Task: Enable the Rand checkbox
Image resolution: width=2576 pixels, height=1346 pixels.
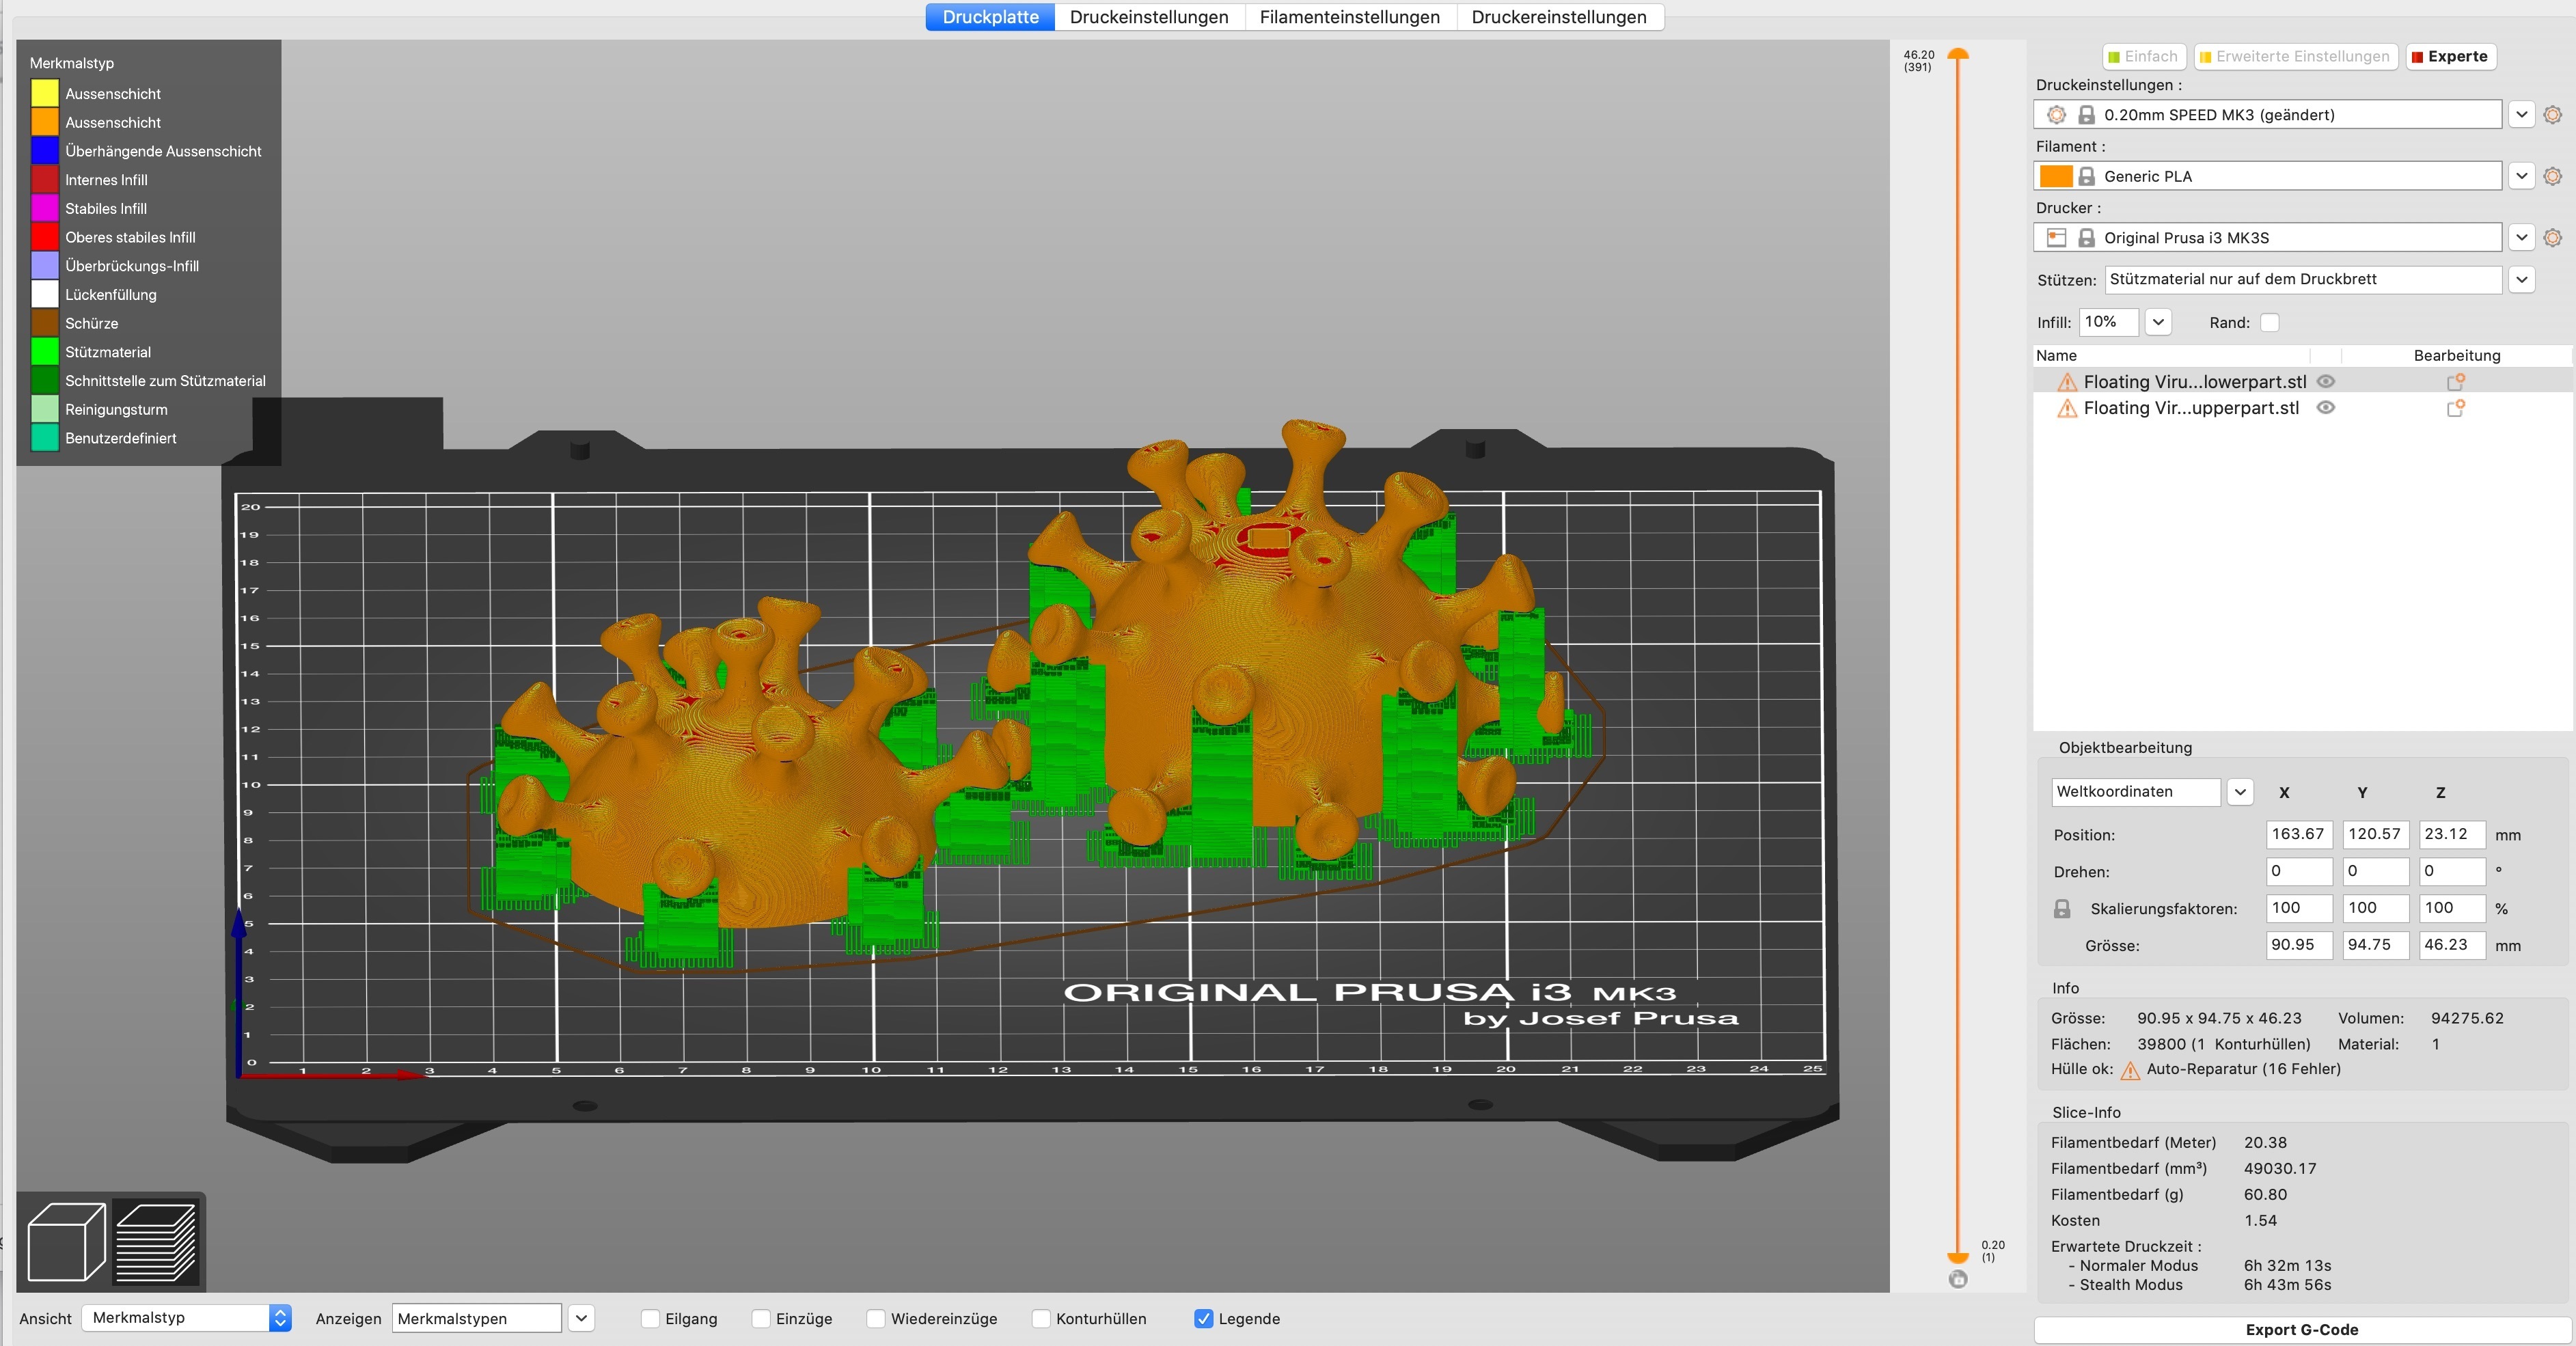Action: coord(2270,322)
